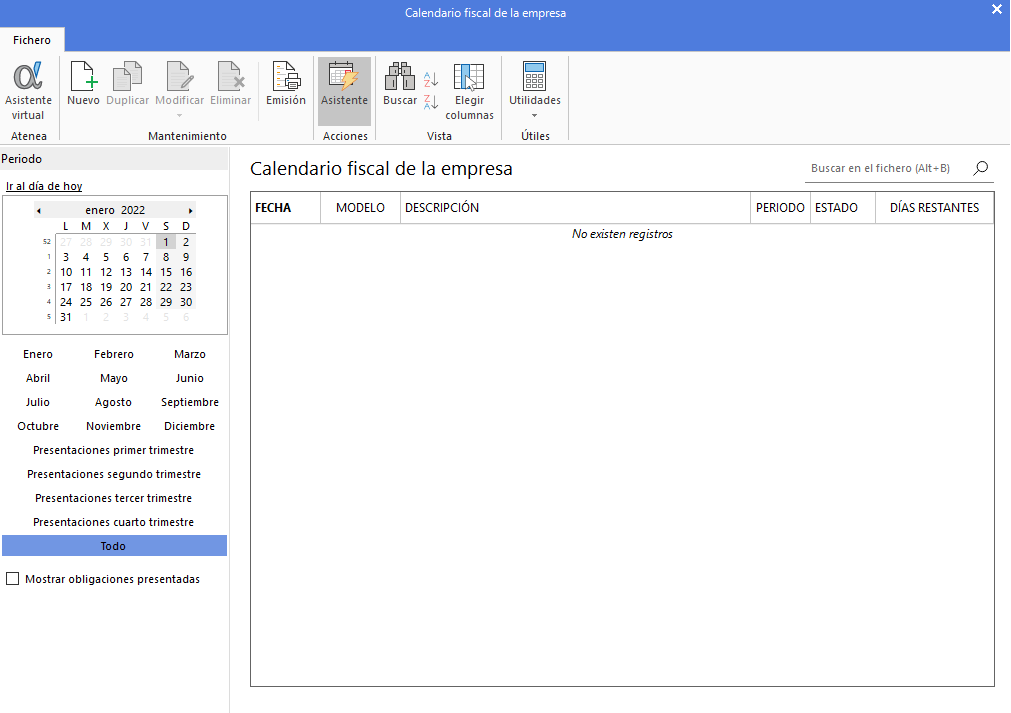Screen dimensions: 1011x713
Task: Sort by FECHA column header
Action: click(x=285, y=208)
